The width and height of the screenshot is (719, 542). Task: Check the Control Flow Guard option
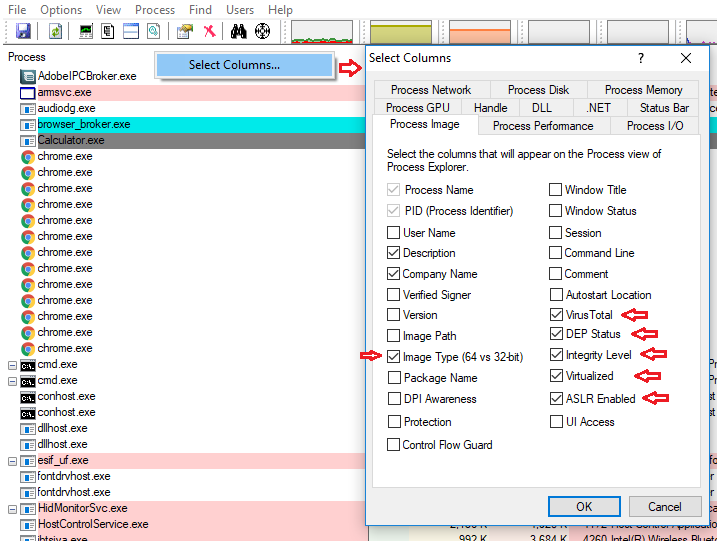394,445
